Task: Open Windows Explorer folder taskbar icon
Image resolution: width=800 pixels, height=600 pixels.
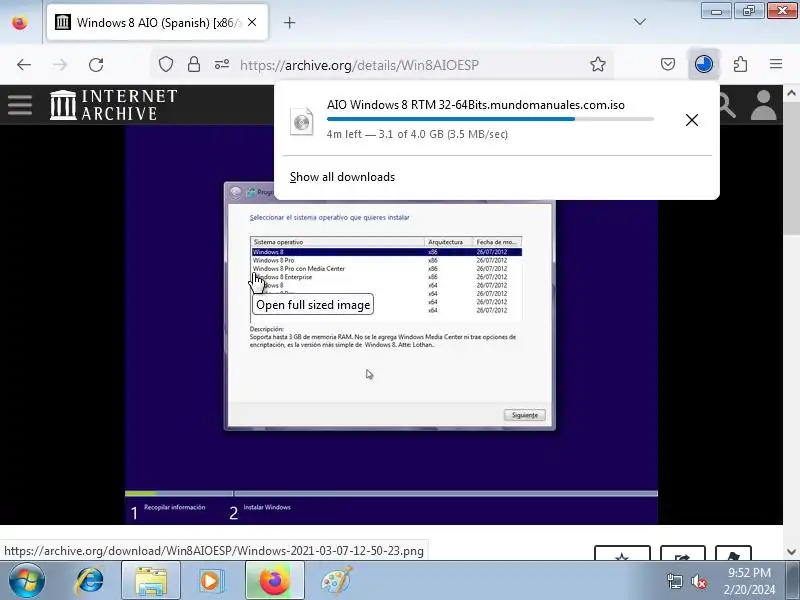Action: (x=151, y=581)
